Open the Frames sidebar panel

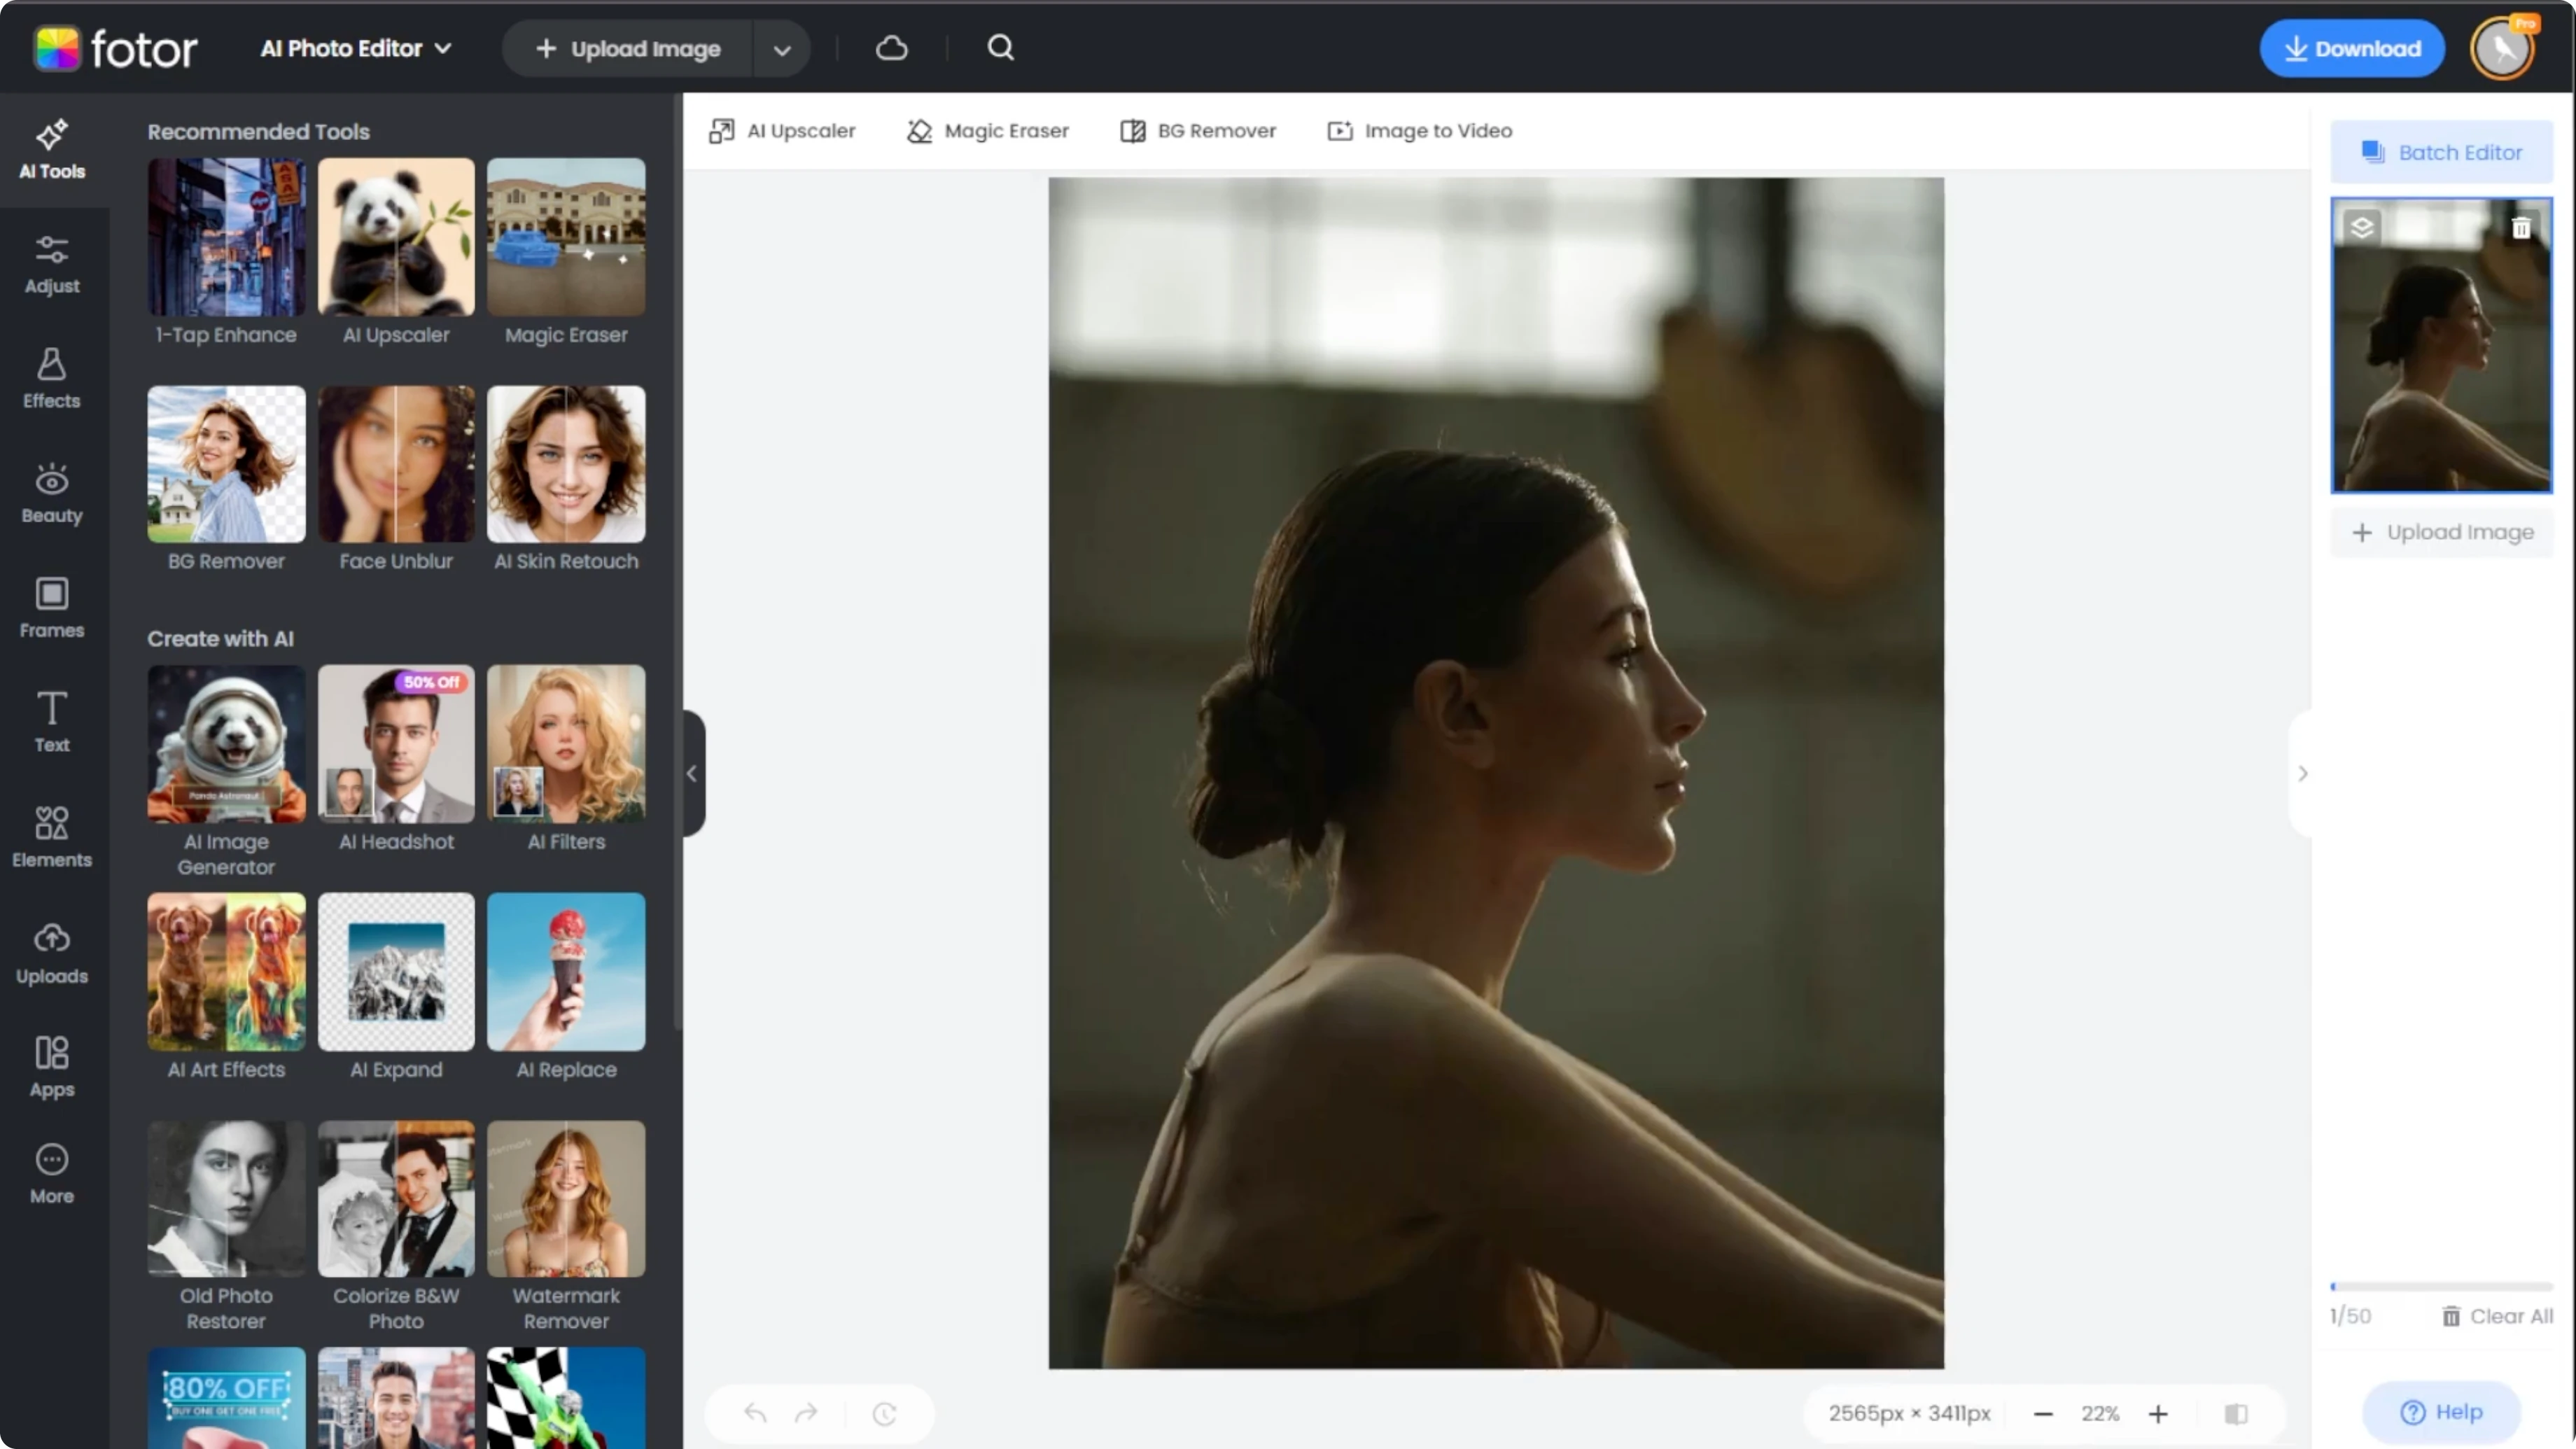click(x=52, y=608)
